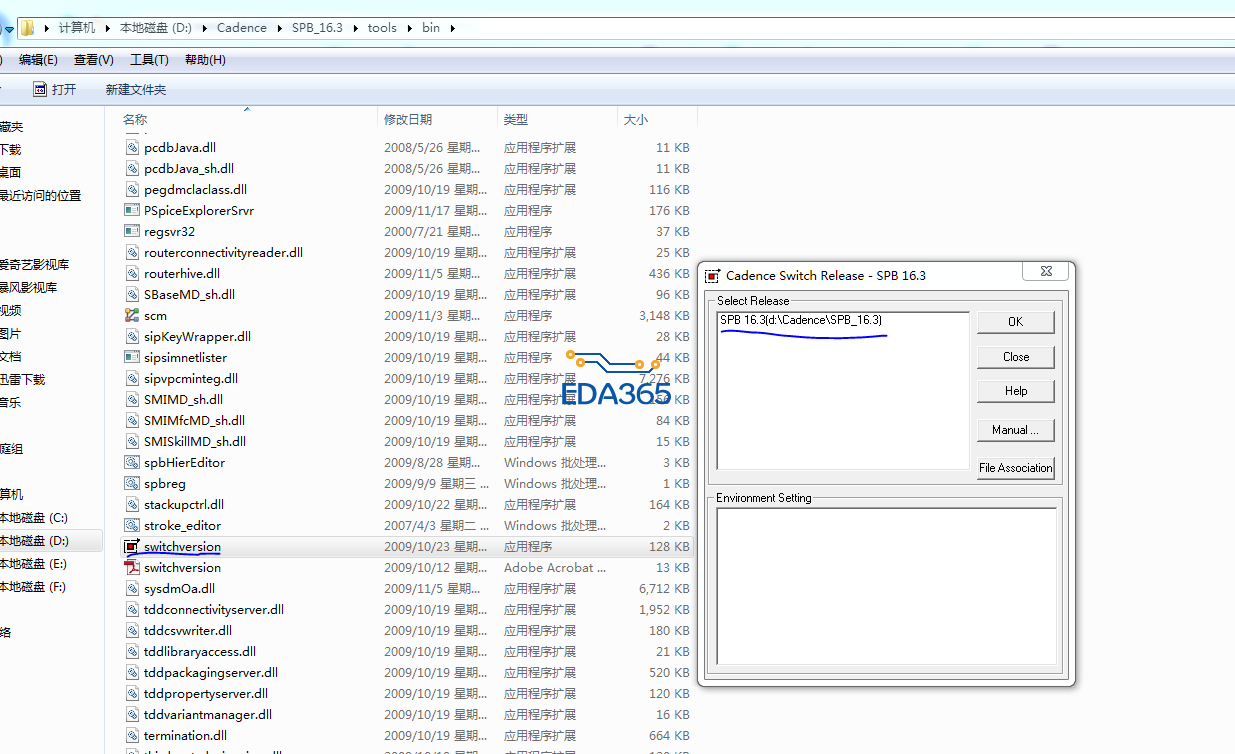Click the Manual ... button

coord(1015,430)
